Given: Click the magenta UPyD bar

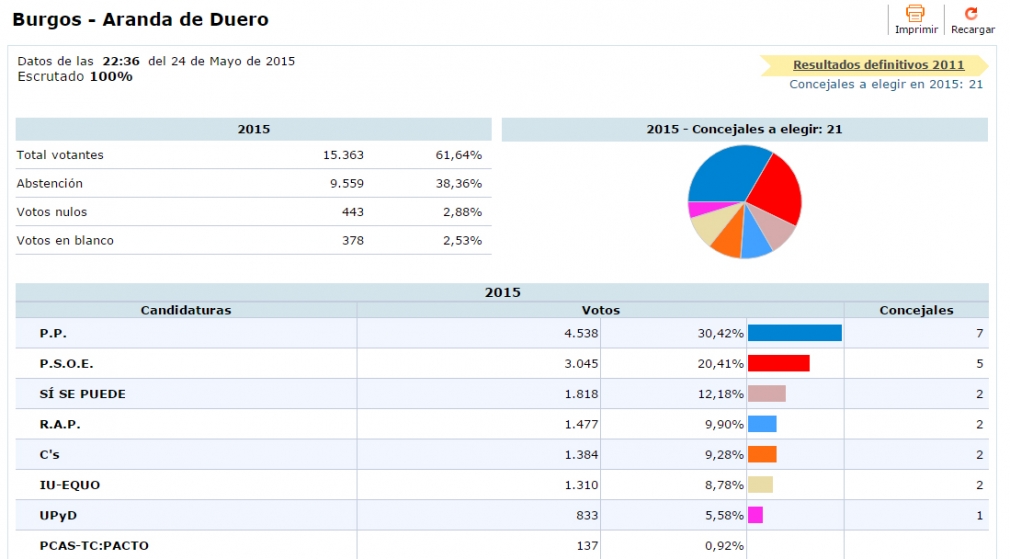Looking at the screenshot, I should coord(756,515).
